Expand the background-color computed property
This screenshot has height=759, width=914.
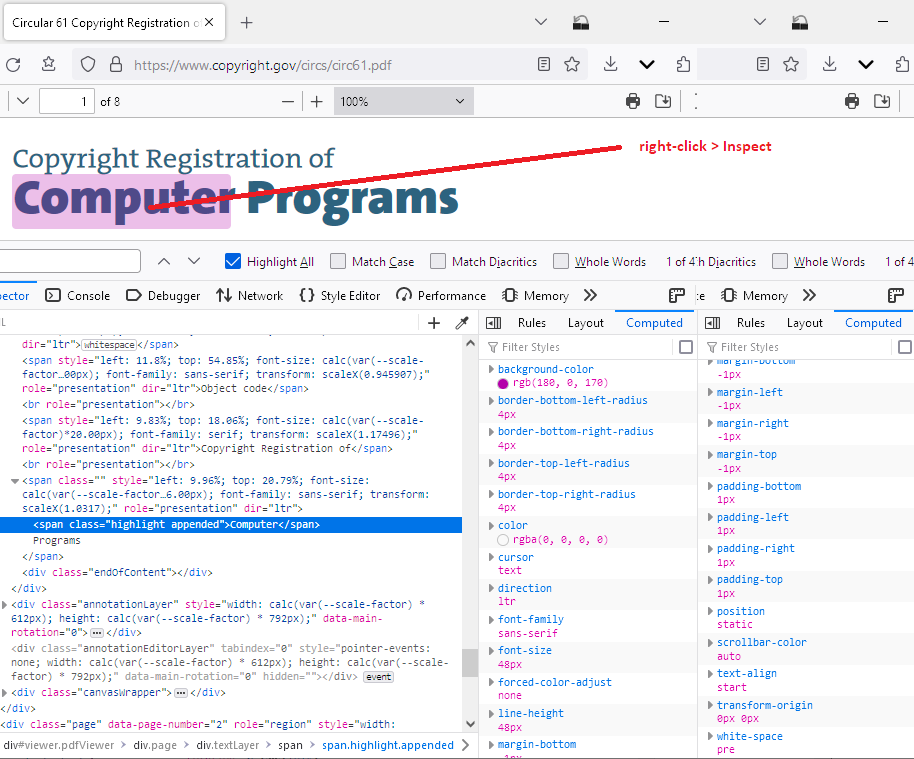pos(490,370)
